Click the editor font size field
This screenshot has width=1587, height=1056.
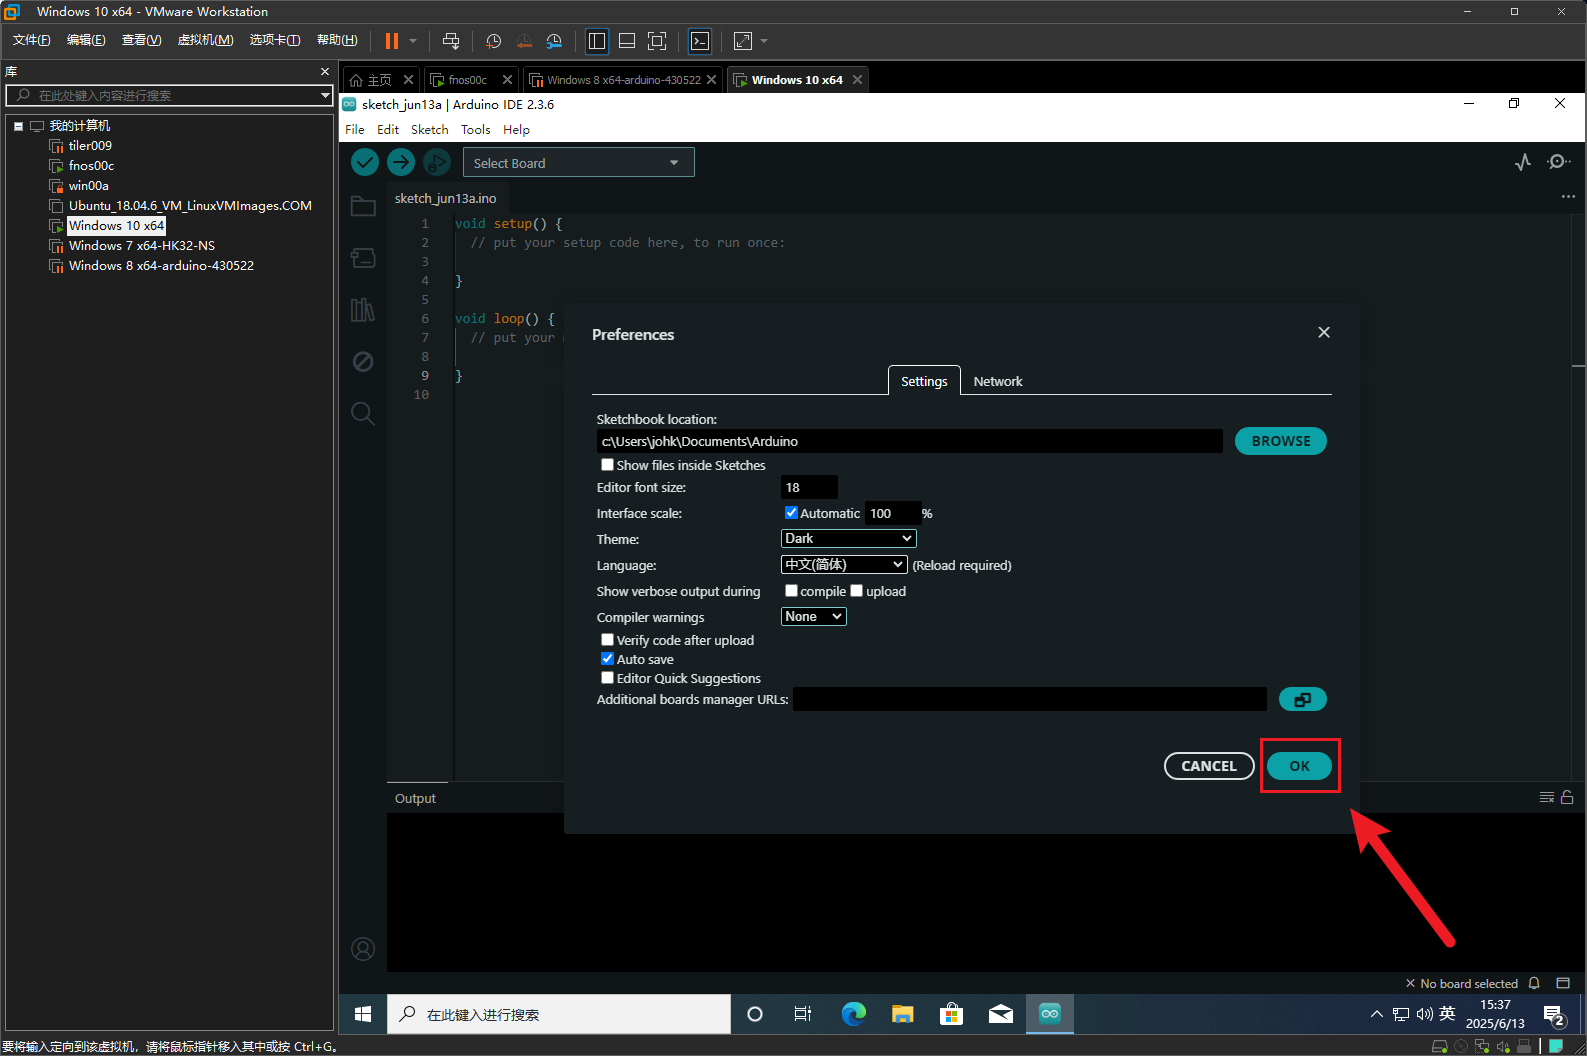pyautogui.click(x=809, y=487)
